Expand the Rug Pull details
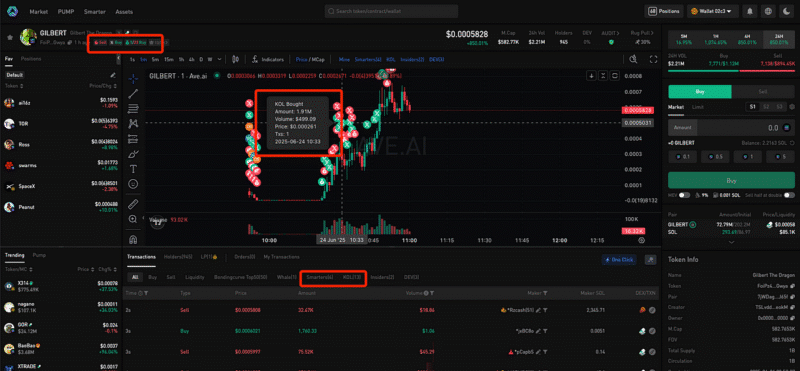This screenshot has height=371, width=800. (x=643, y=33)
